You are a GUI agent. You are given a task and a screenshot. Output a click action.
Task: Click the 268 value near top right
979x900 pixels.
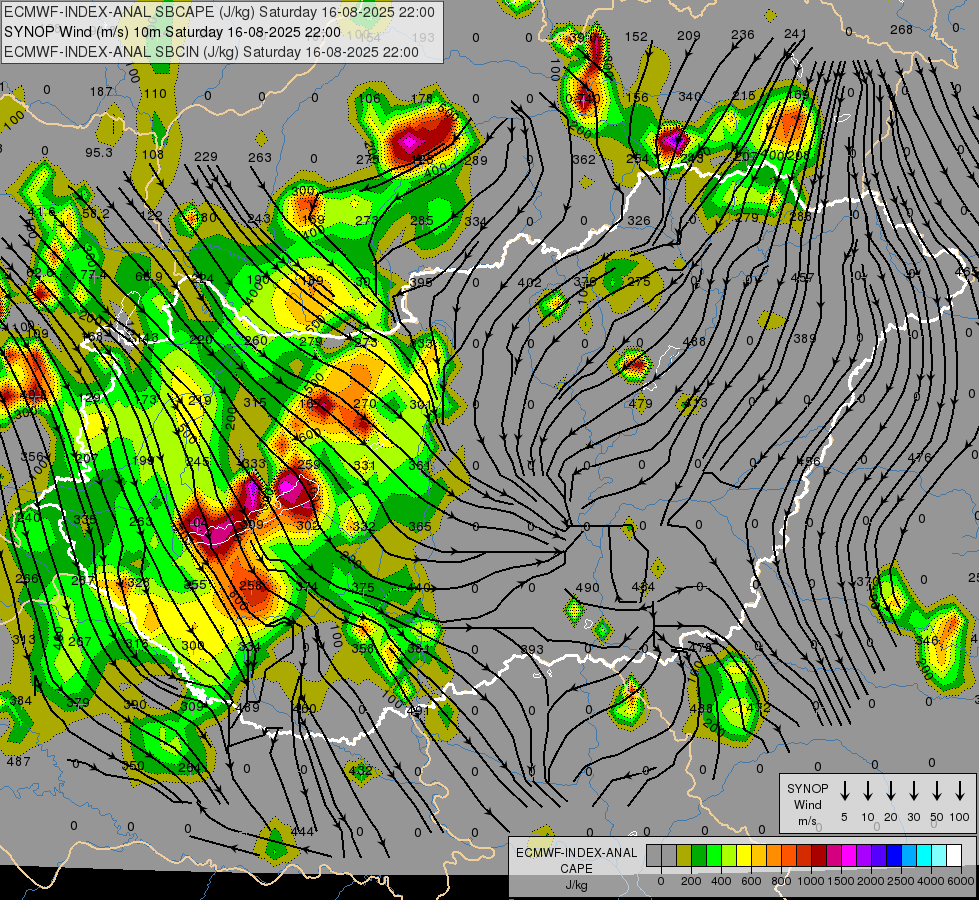(x=901, y=29)
